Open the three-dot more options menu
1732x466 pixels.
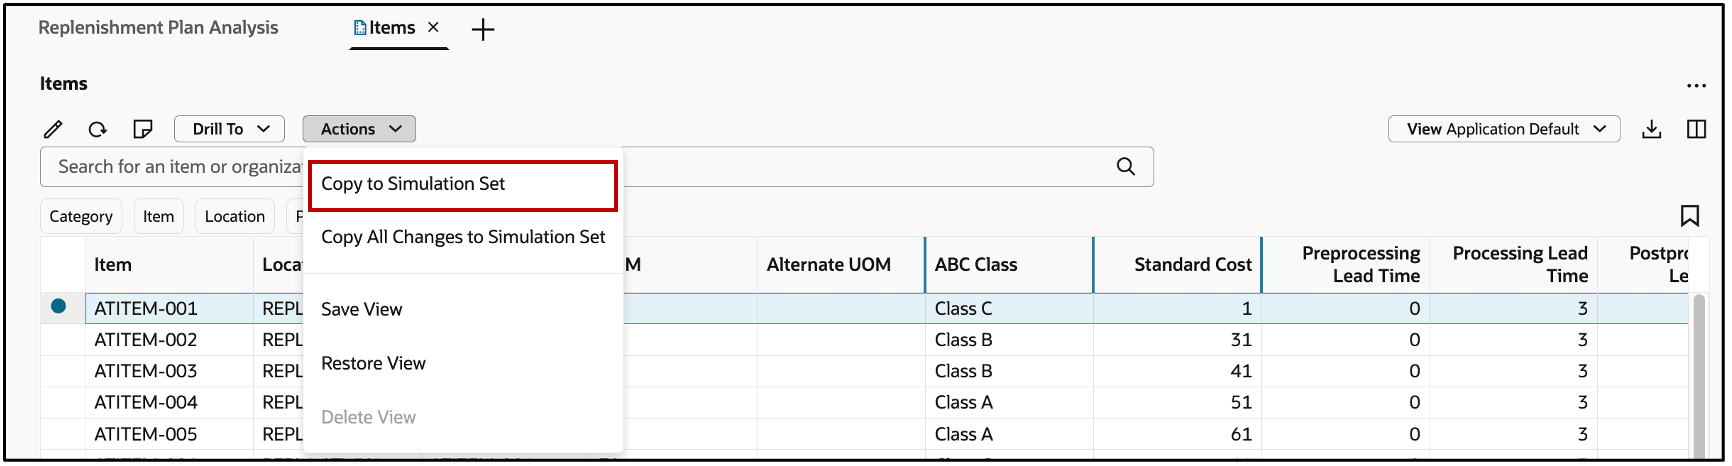[x=1696, y=86]
